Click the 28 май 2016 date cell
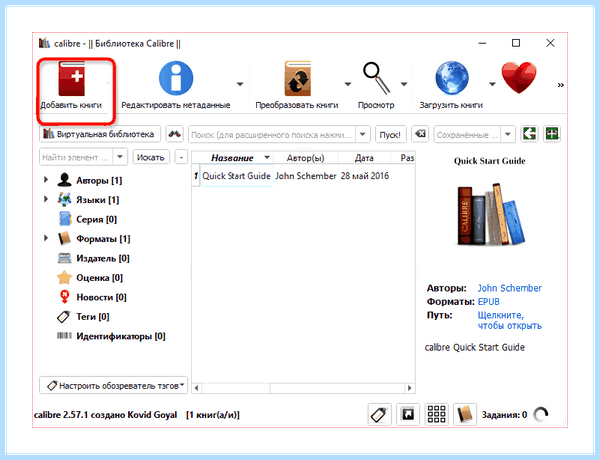This screenshot has height=460, width=600. pyautogui.click(x=365, y=176)
